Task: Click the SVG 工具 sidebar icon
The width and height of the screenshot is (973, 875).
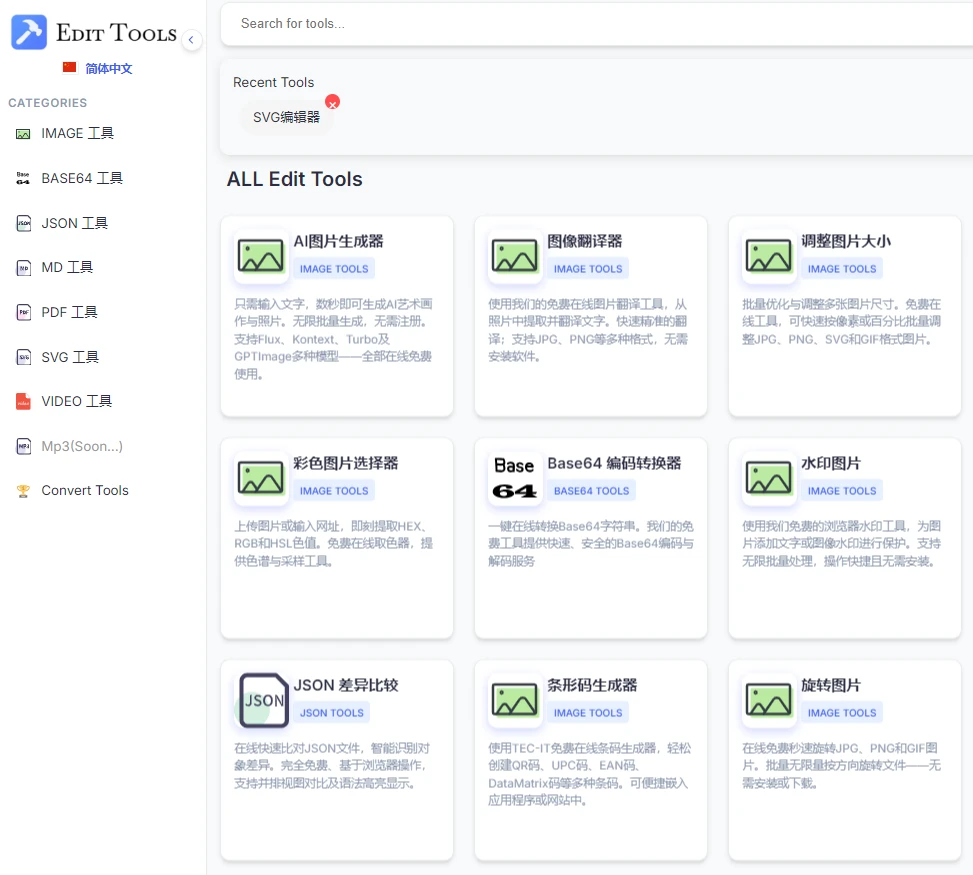Action: (23, 357)
